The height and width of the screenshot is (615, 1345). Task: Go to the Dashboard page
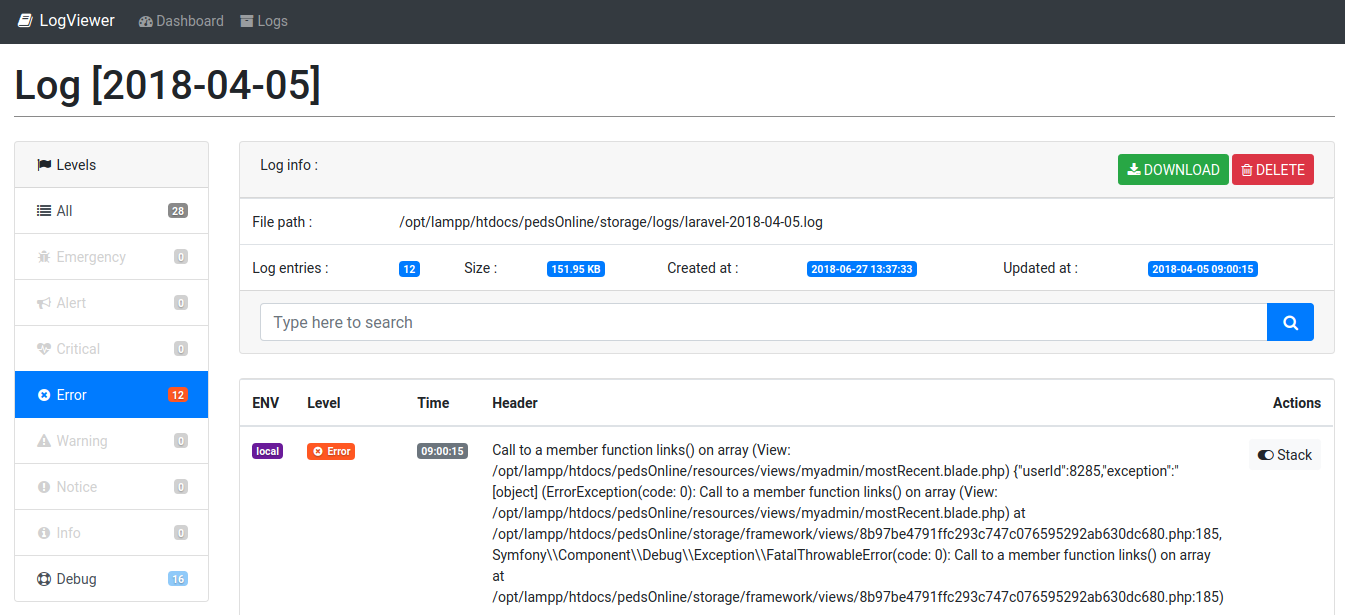pyautogui.click(x=181, y=21)
